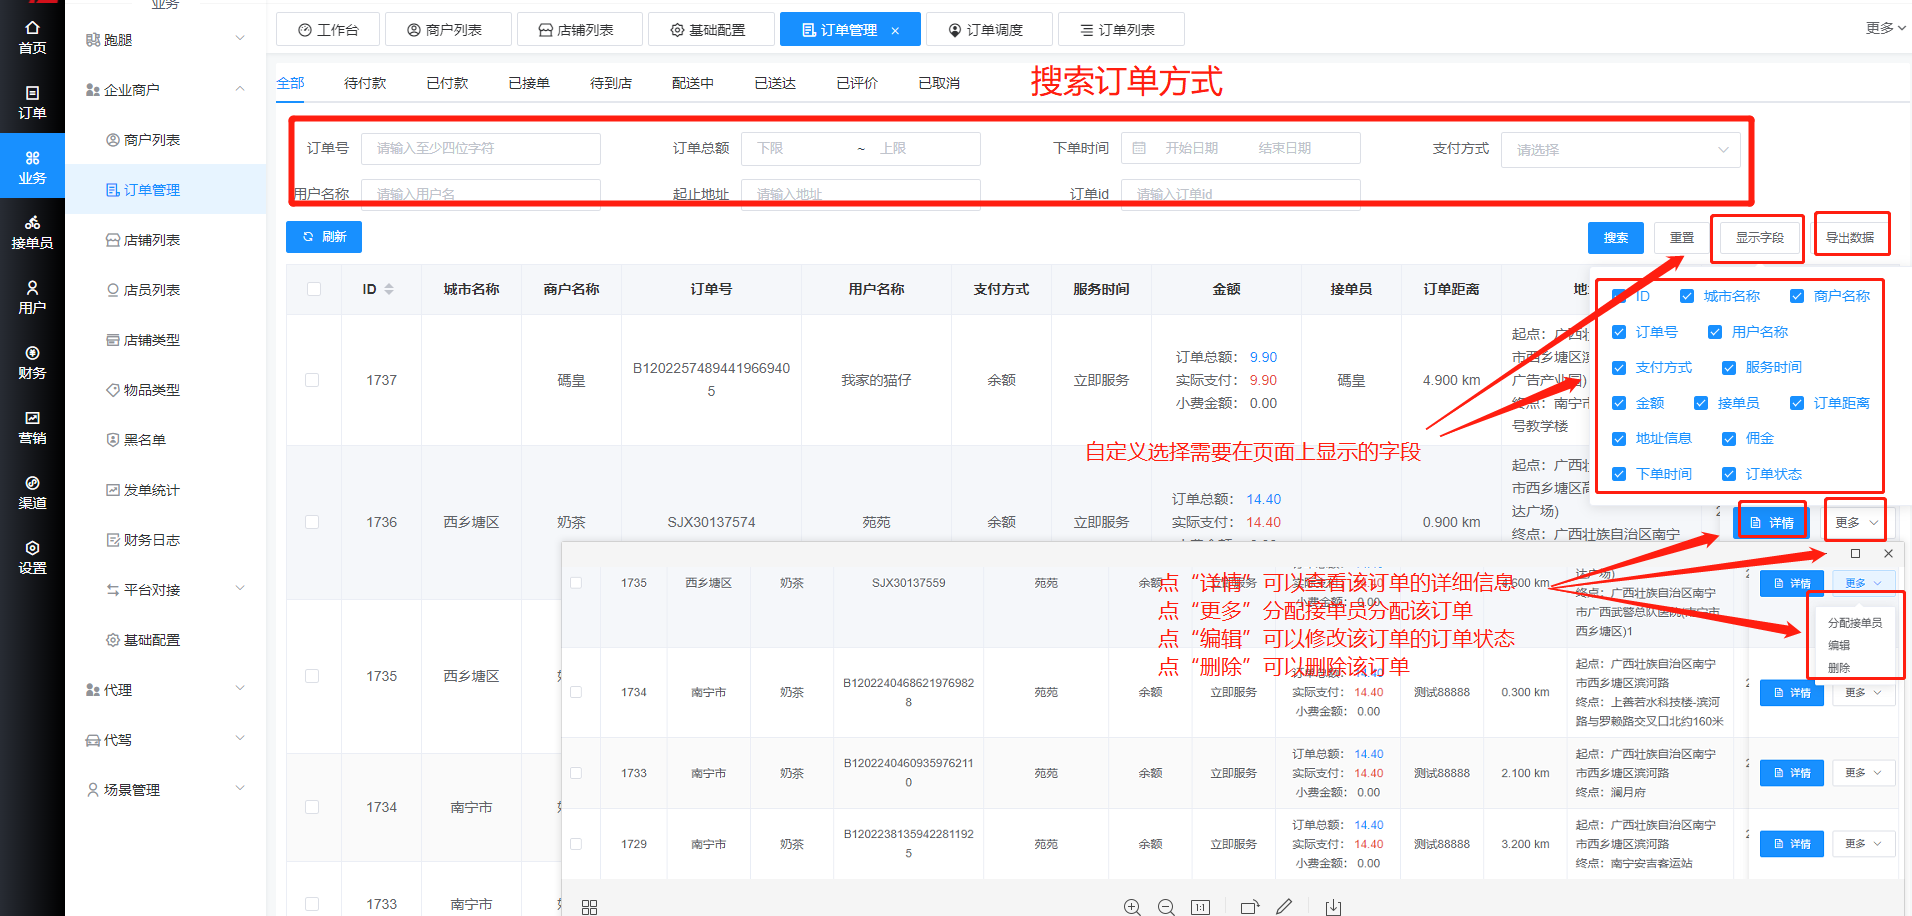The width and height of the screenshot is (1912, 916).
Task: Uncheck the 服务时间 field checkbox
Action: pos(1729,368)
